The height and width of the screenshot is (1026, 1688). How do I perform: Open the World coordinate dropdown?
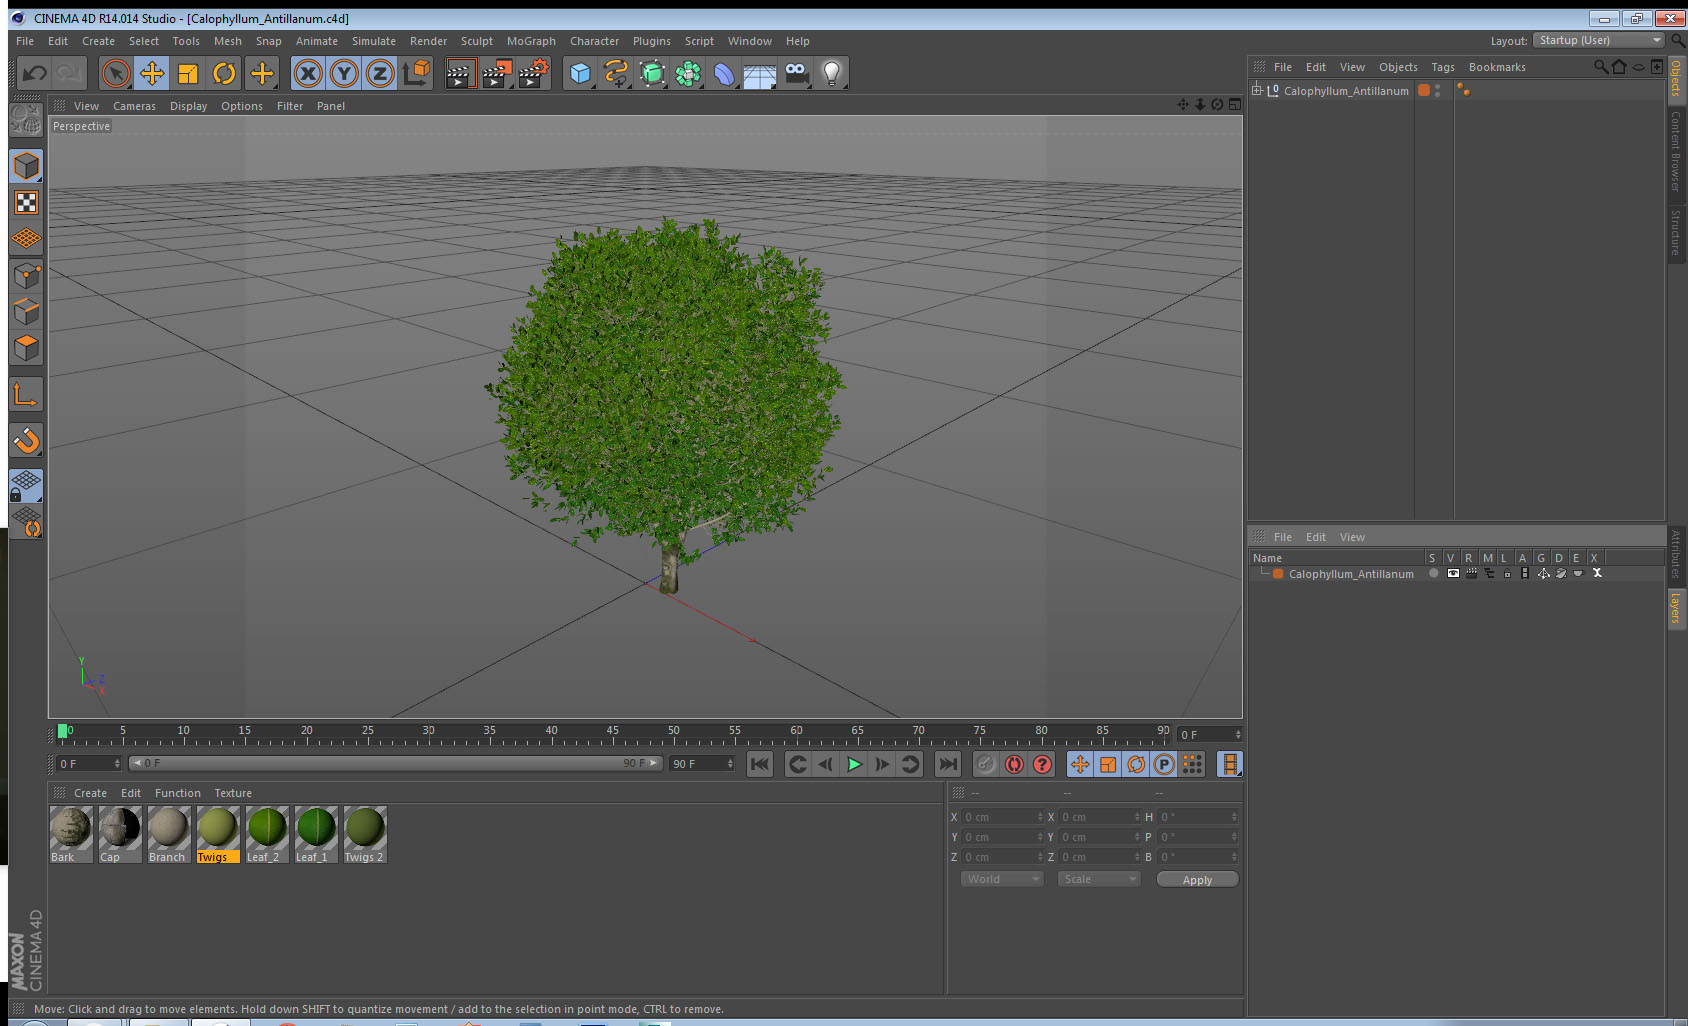1002,879
